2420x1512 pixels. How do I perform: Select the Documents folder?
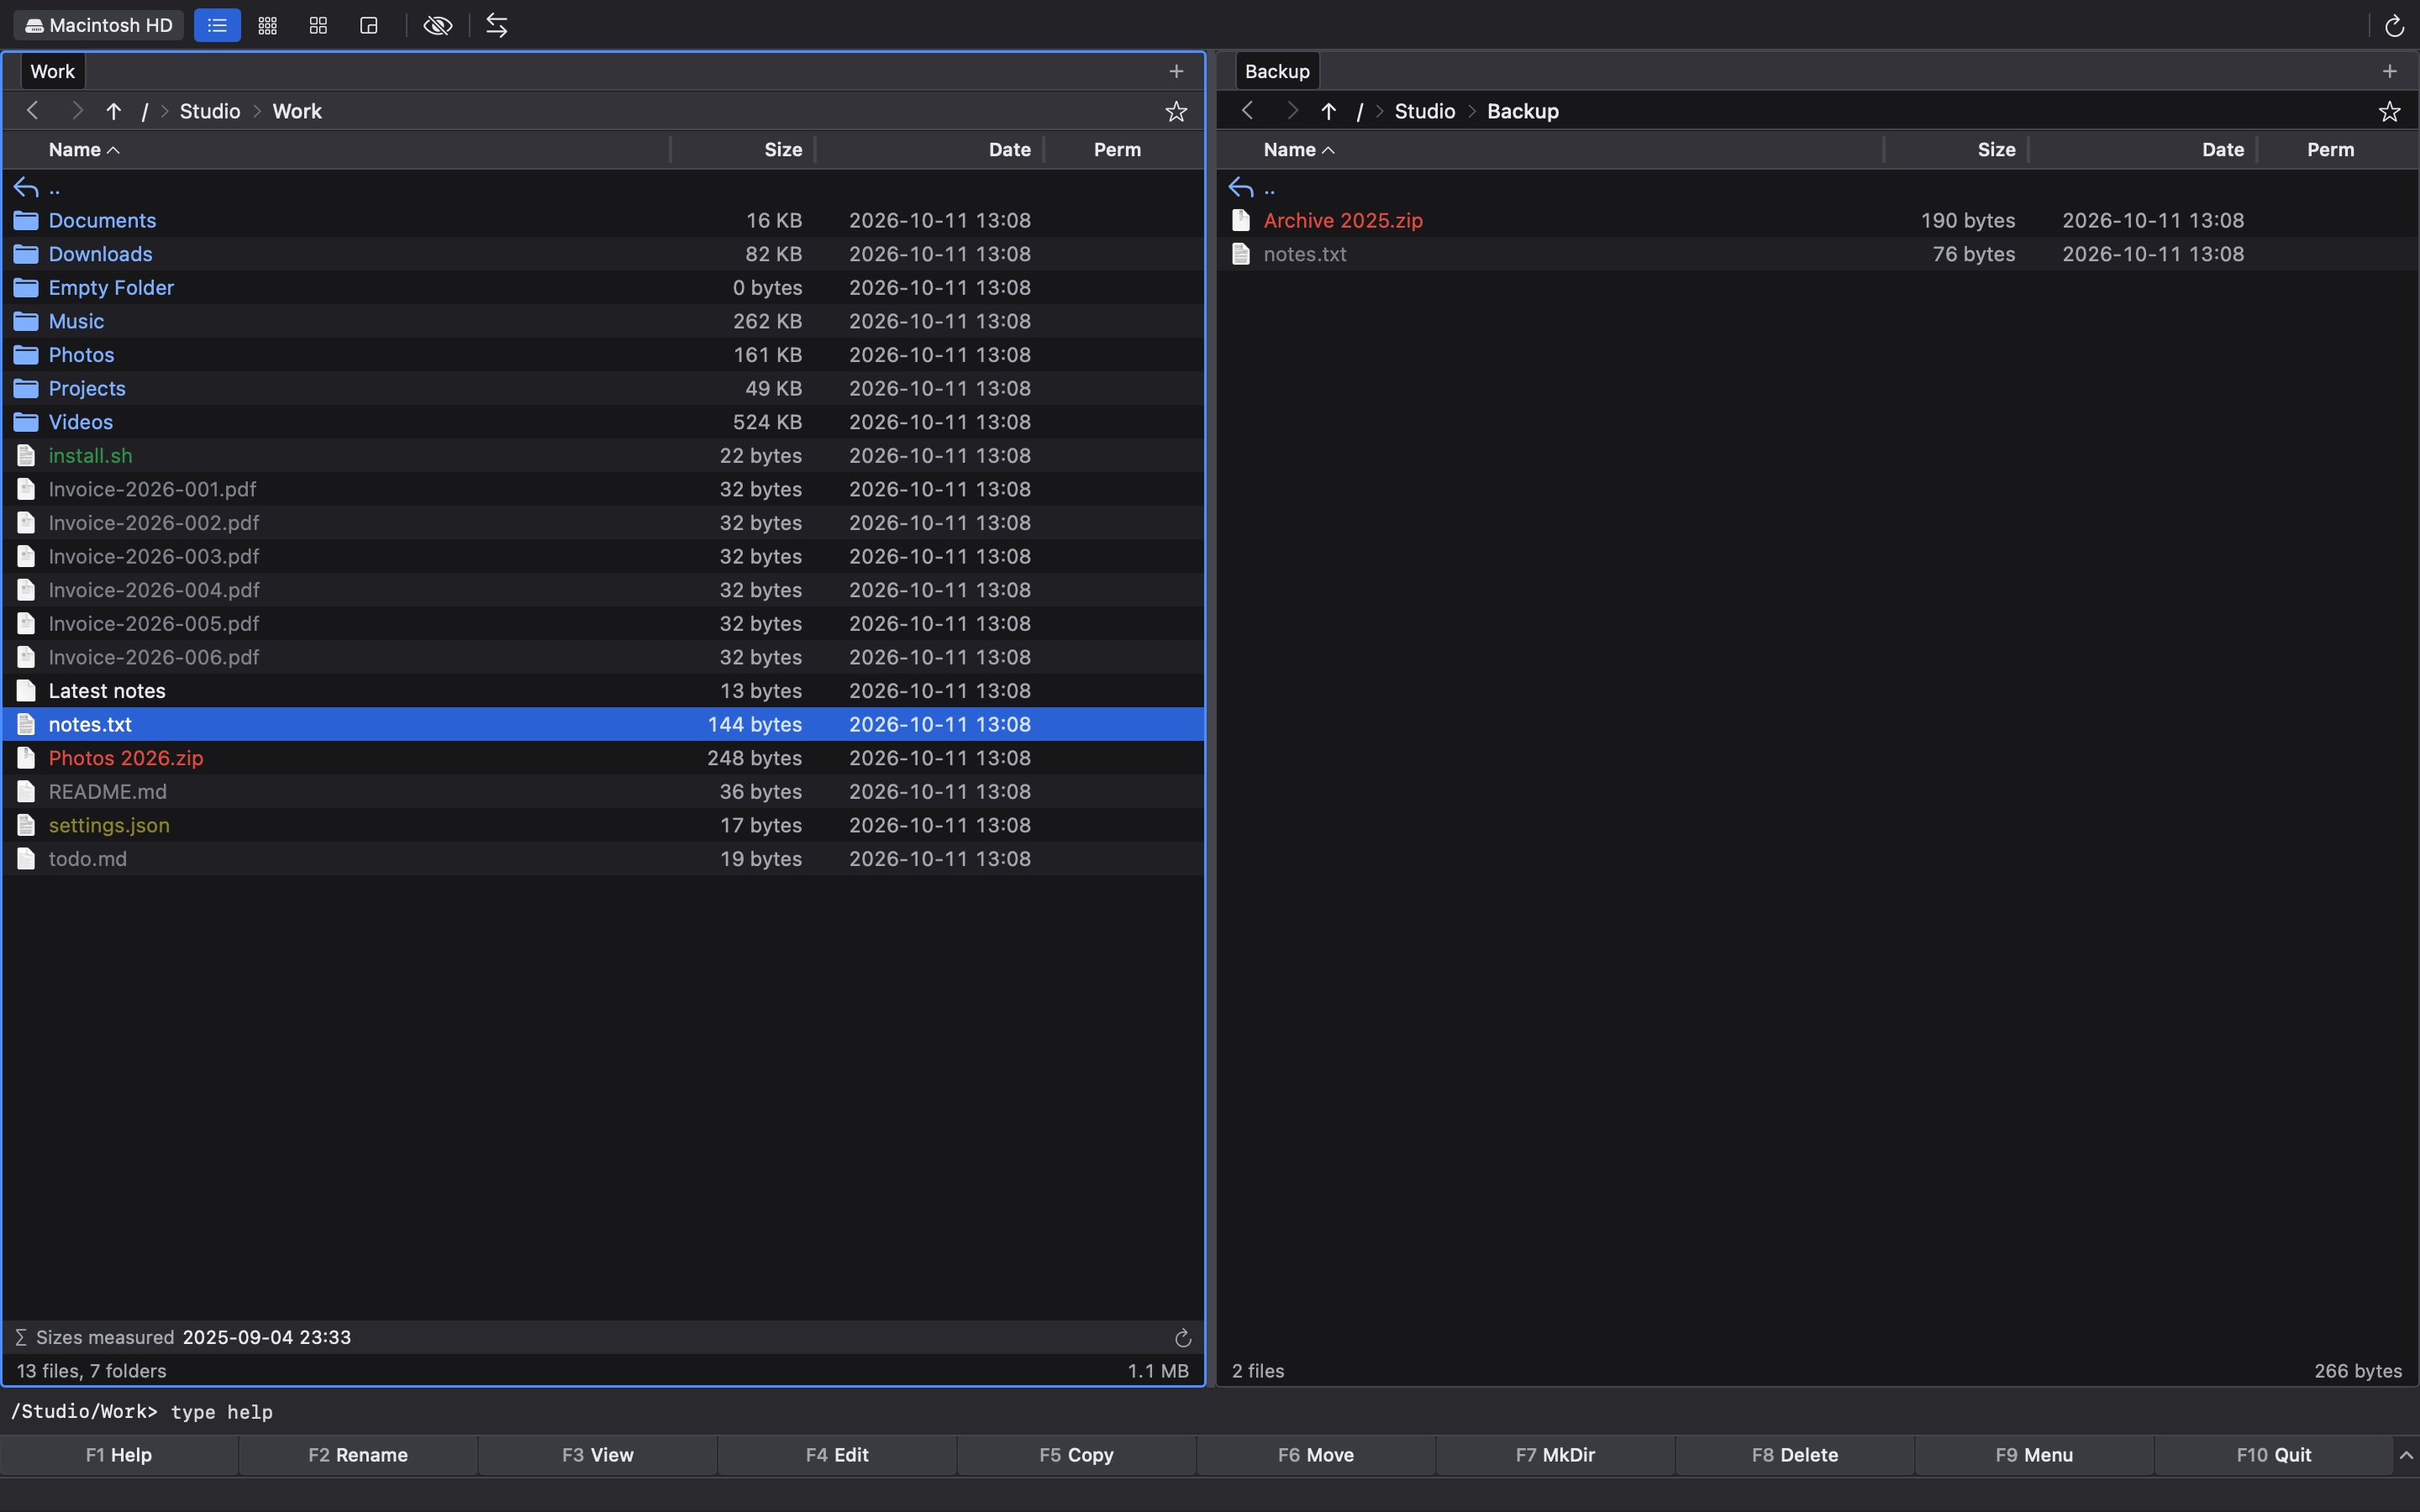click(x=603, y=220)
